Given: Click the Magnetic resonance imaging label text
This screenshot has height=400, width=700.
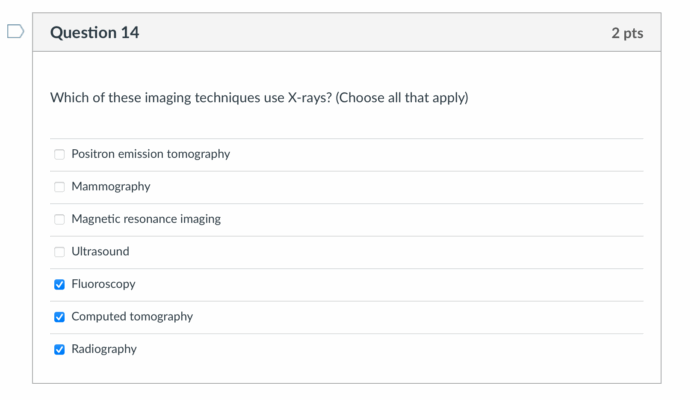Looking at the screenshot, I should (x=146, y=219).
